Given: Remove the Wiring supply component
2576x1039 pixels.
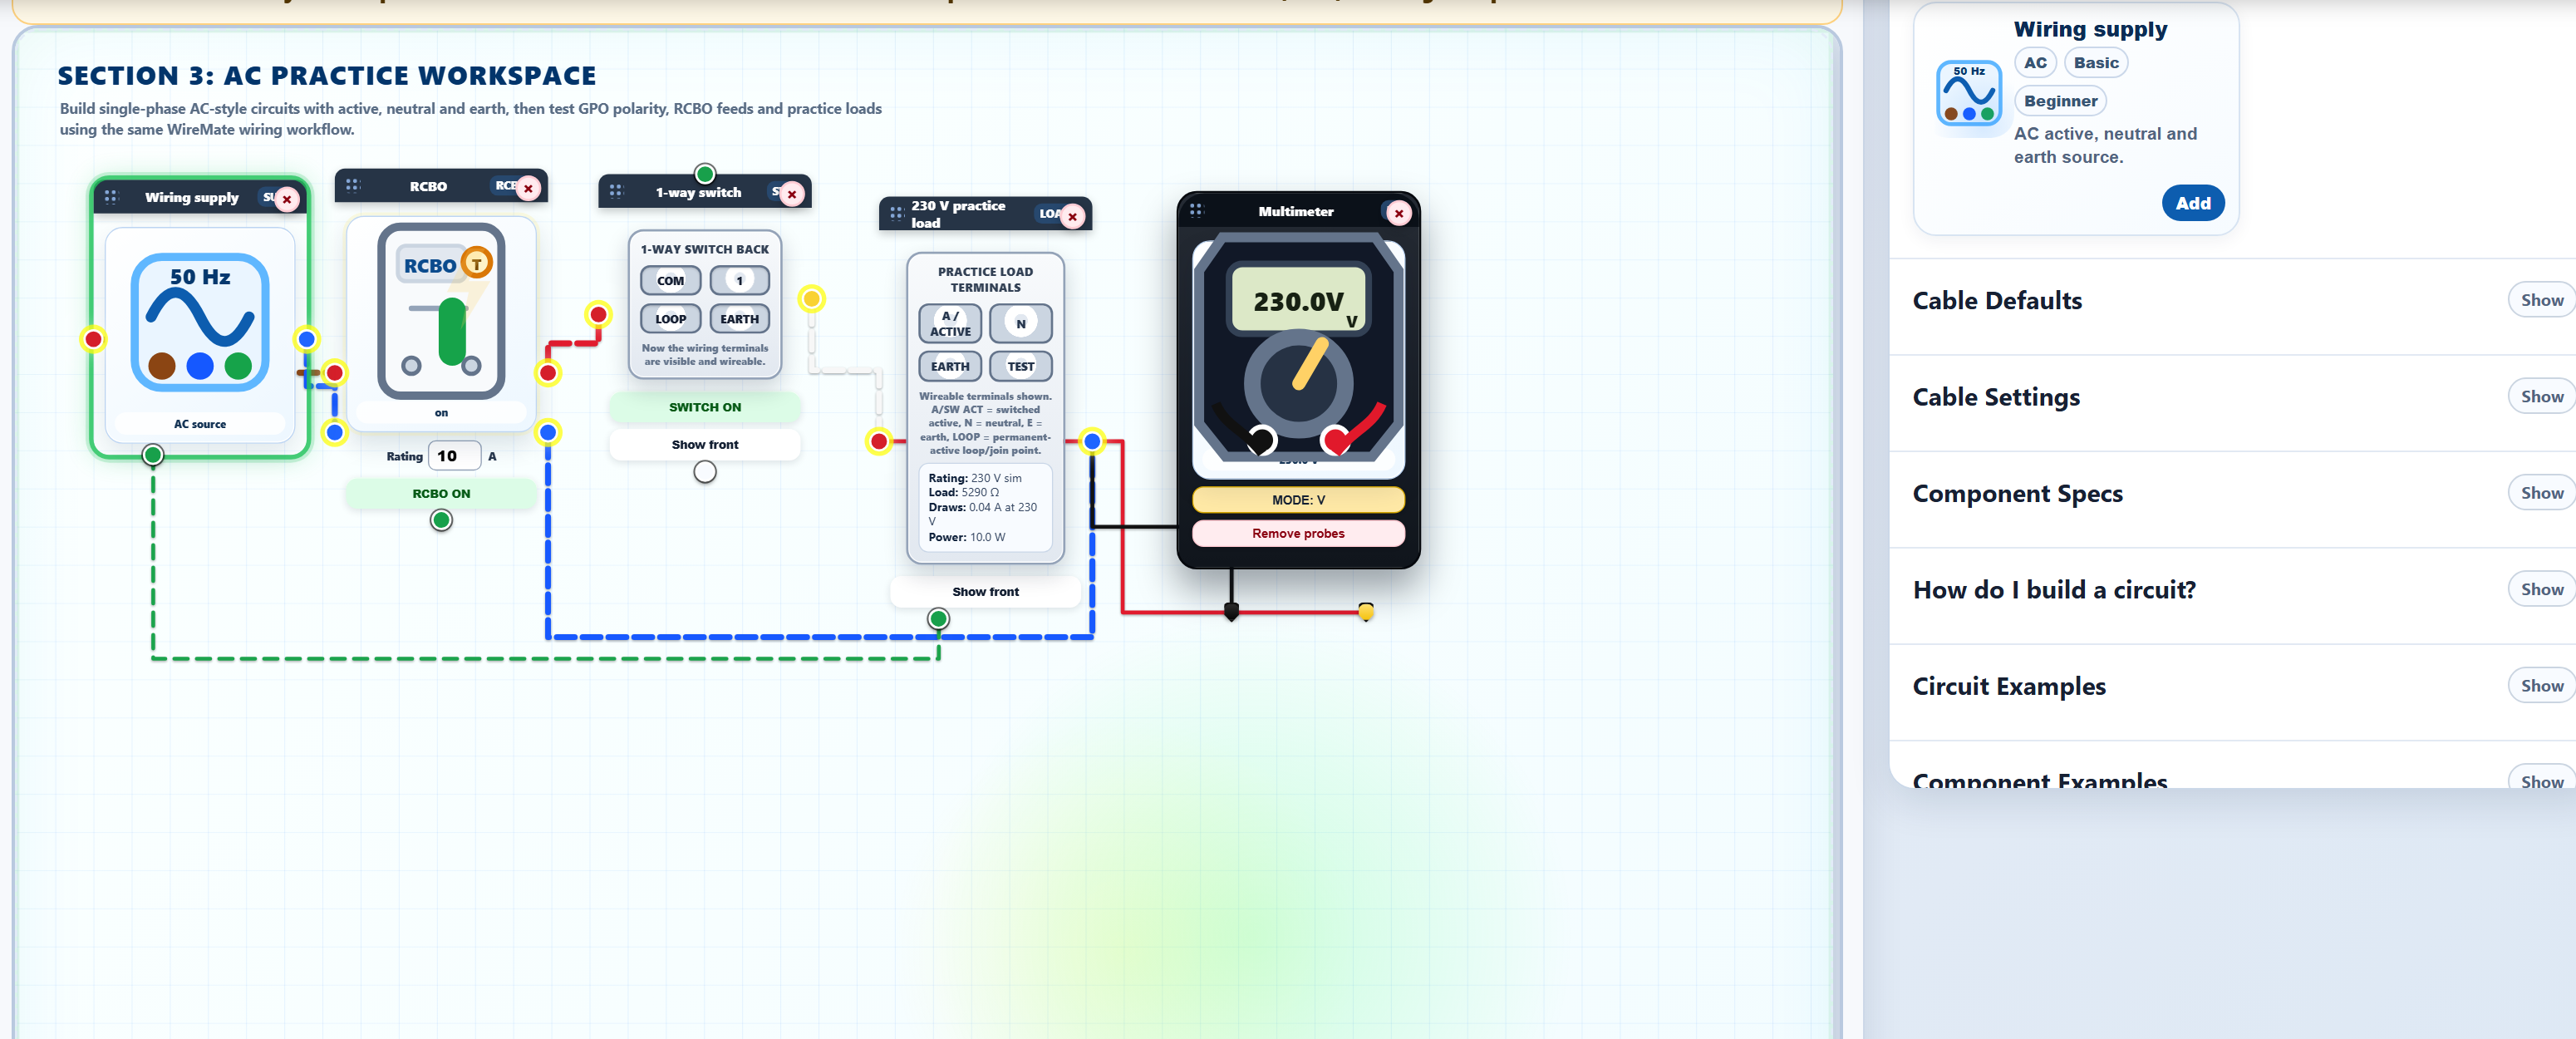Looking at the screenshot, I should point(287,199).
